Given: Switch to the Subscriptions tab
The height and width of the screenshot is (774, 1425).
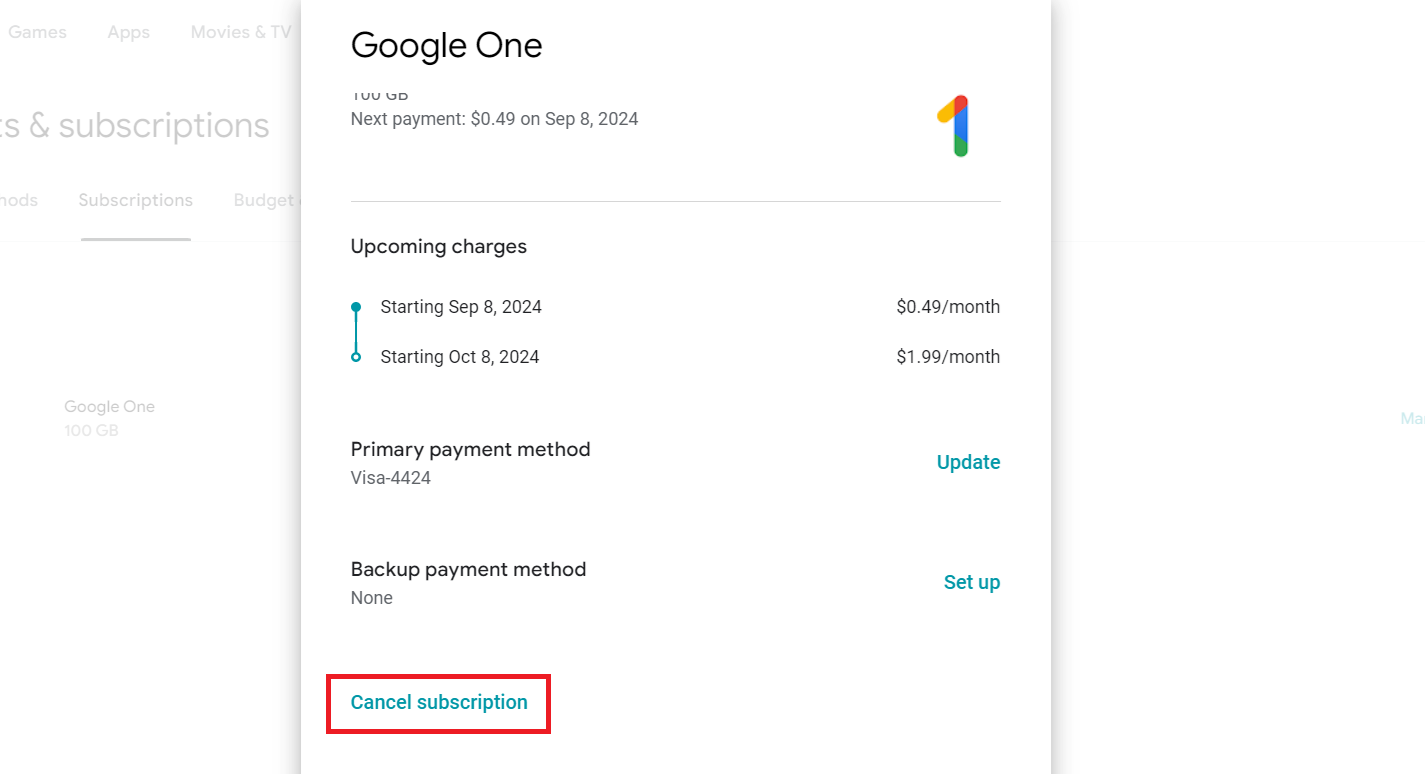Looking at the screenshot, I should 136,200.
